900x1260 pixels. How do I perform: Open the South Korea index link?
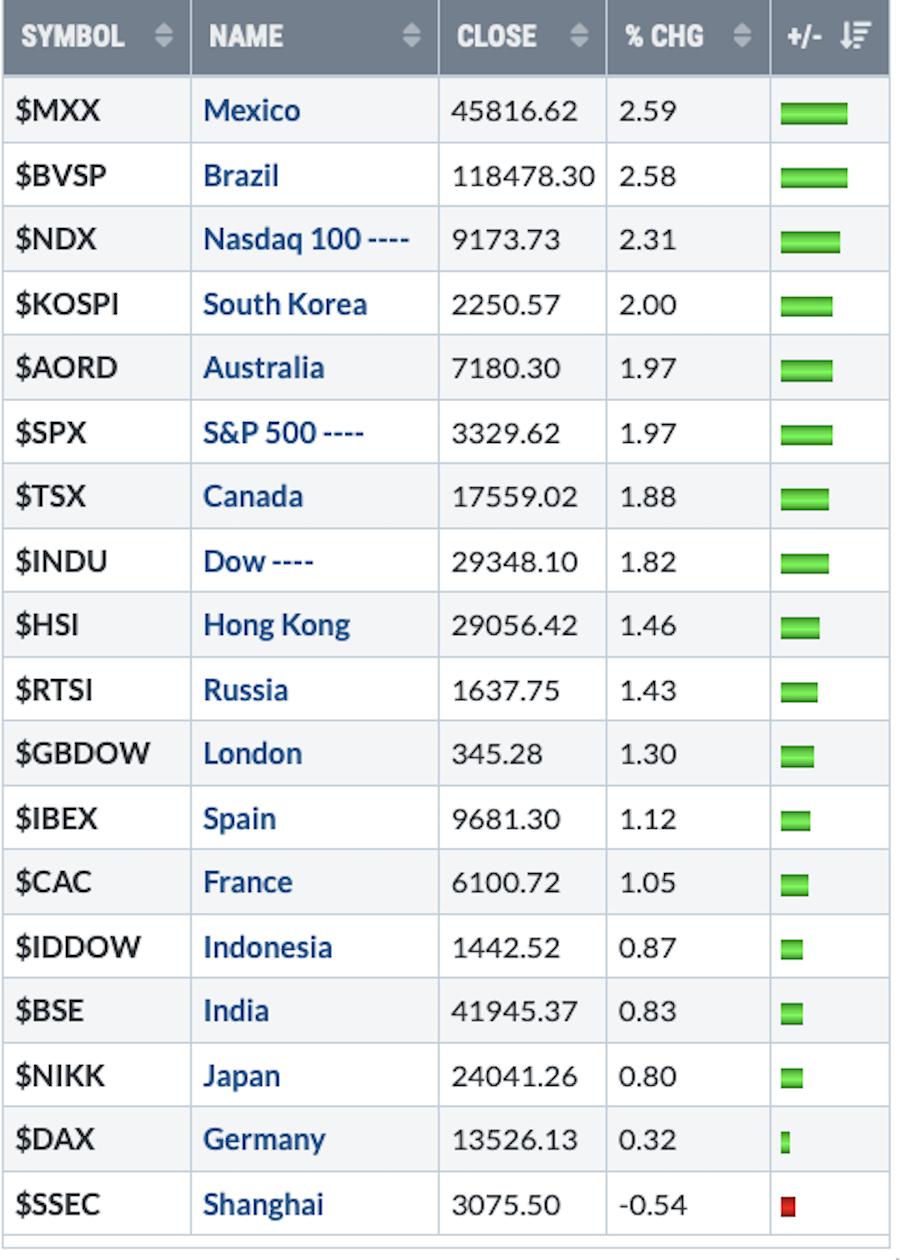[284, 304]
